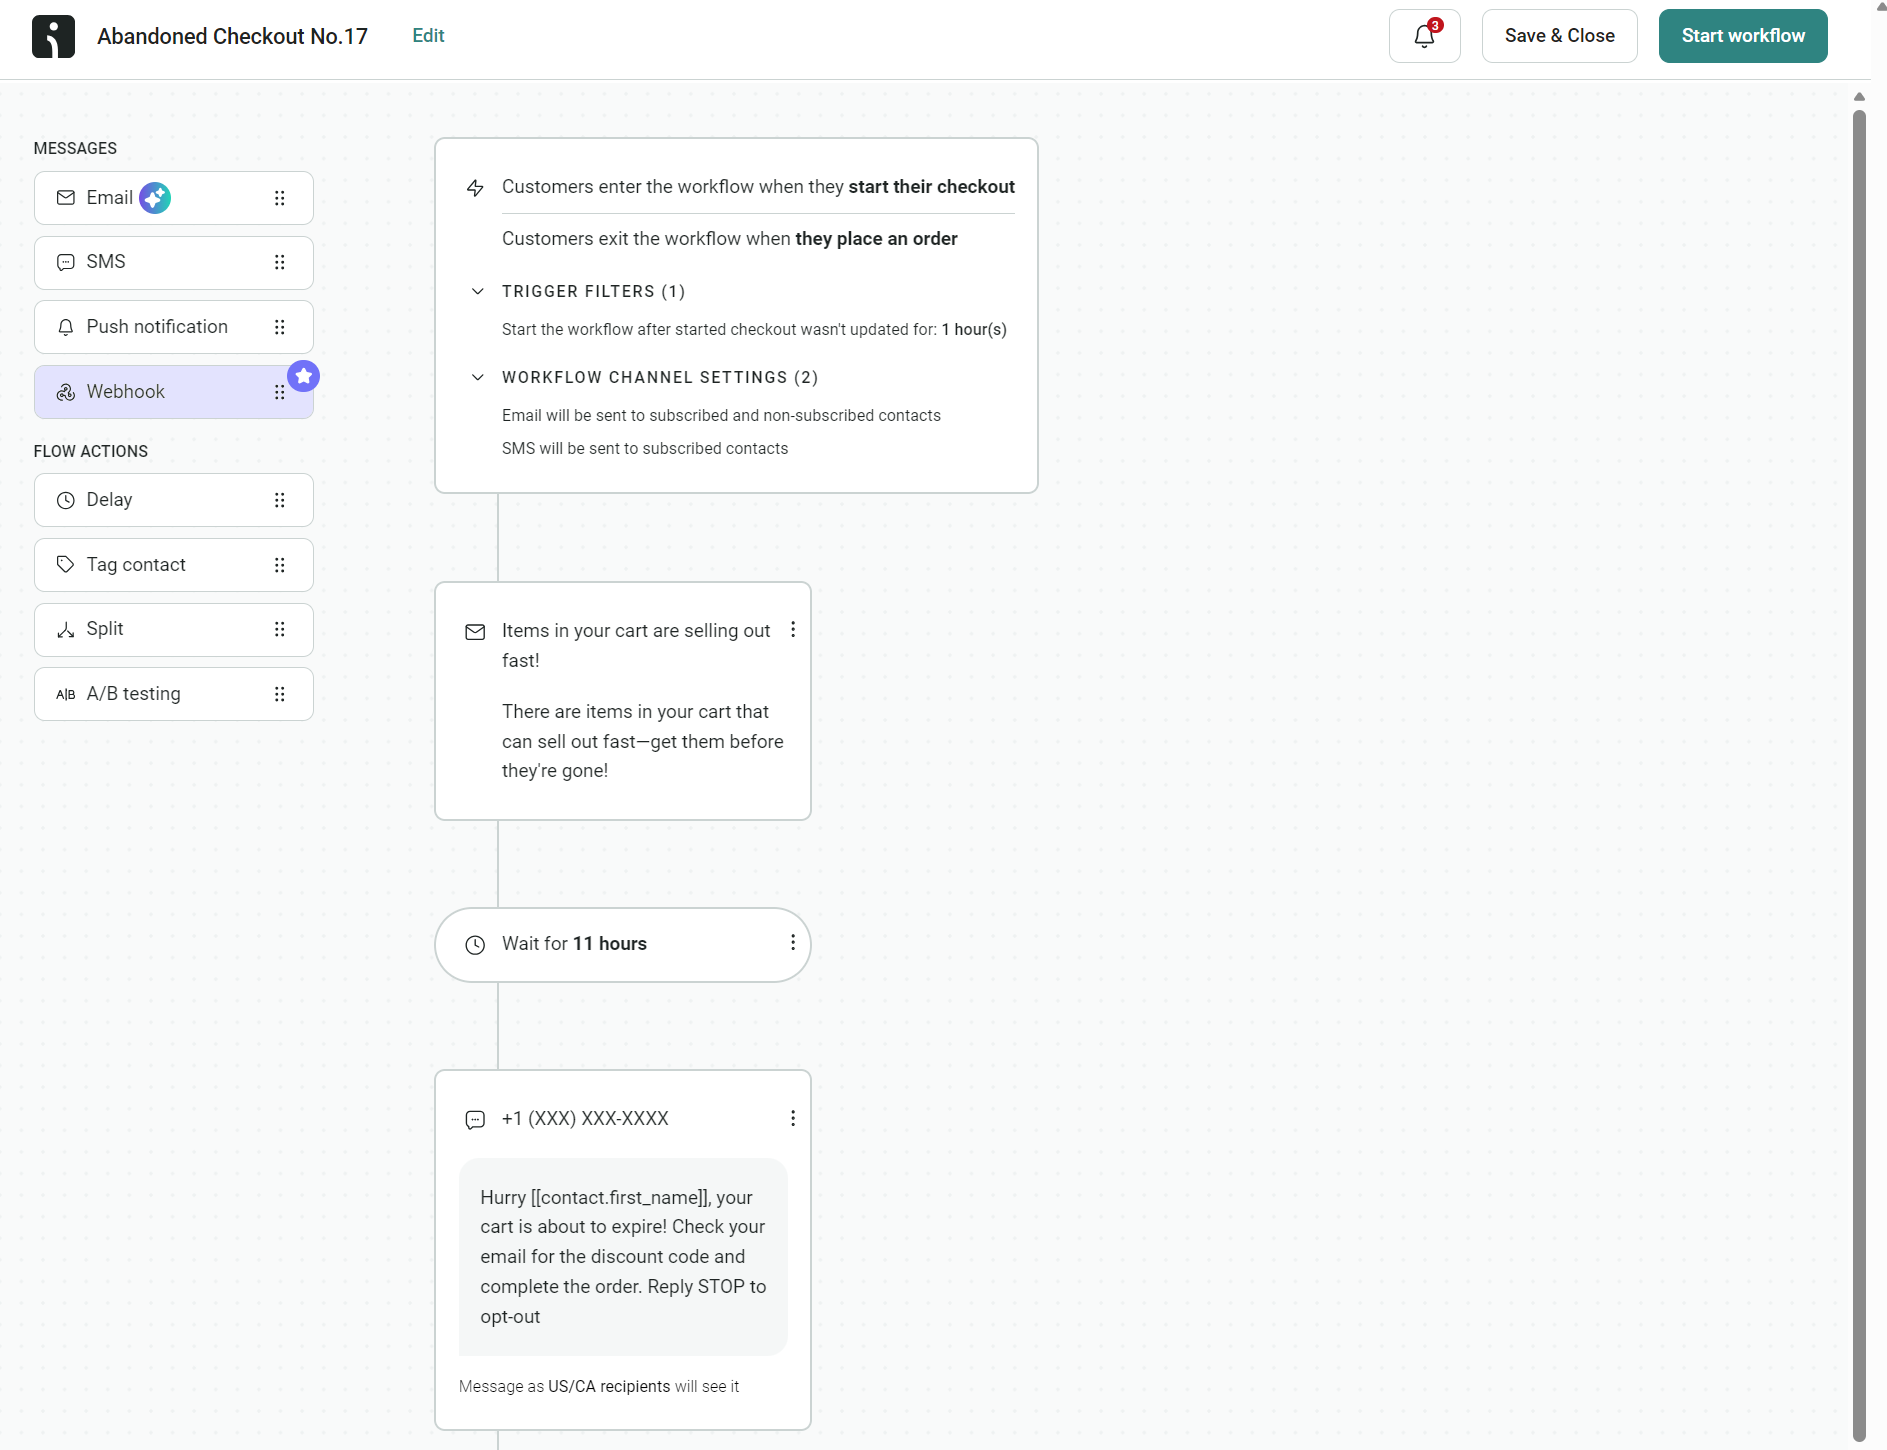Click the Webhook drag handle dots

pyautogui.click(x=280, y=392)
